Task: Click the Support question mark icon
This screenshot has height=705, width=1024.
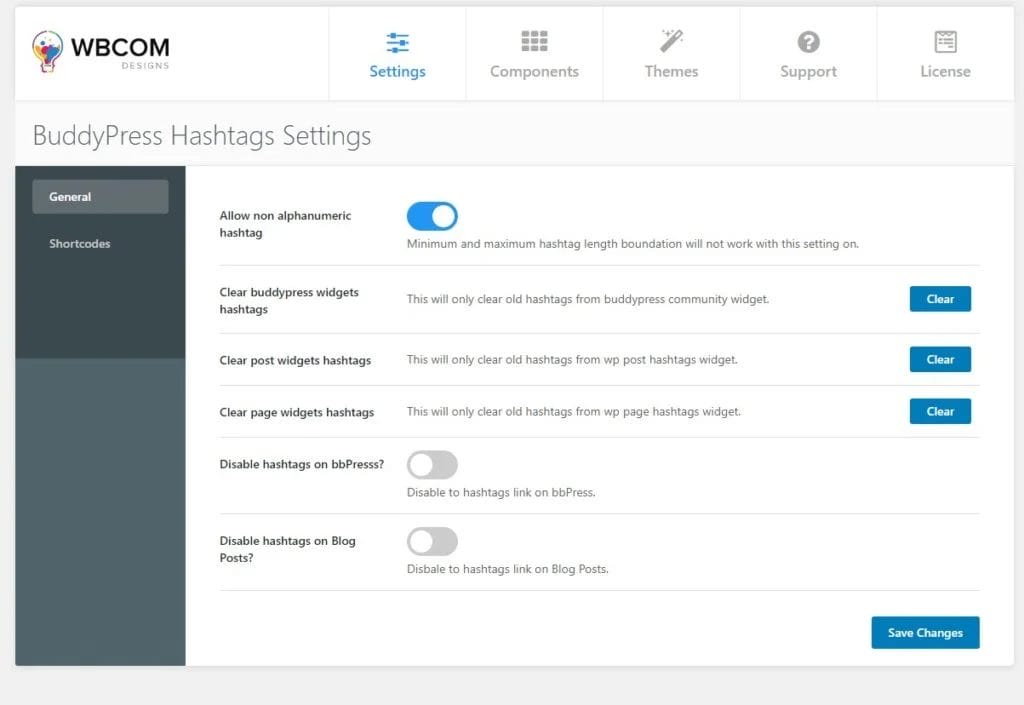Action: click(808, 42)
